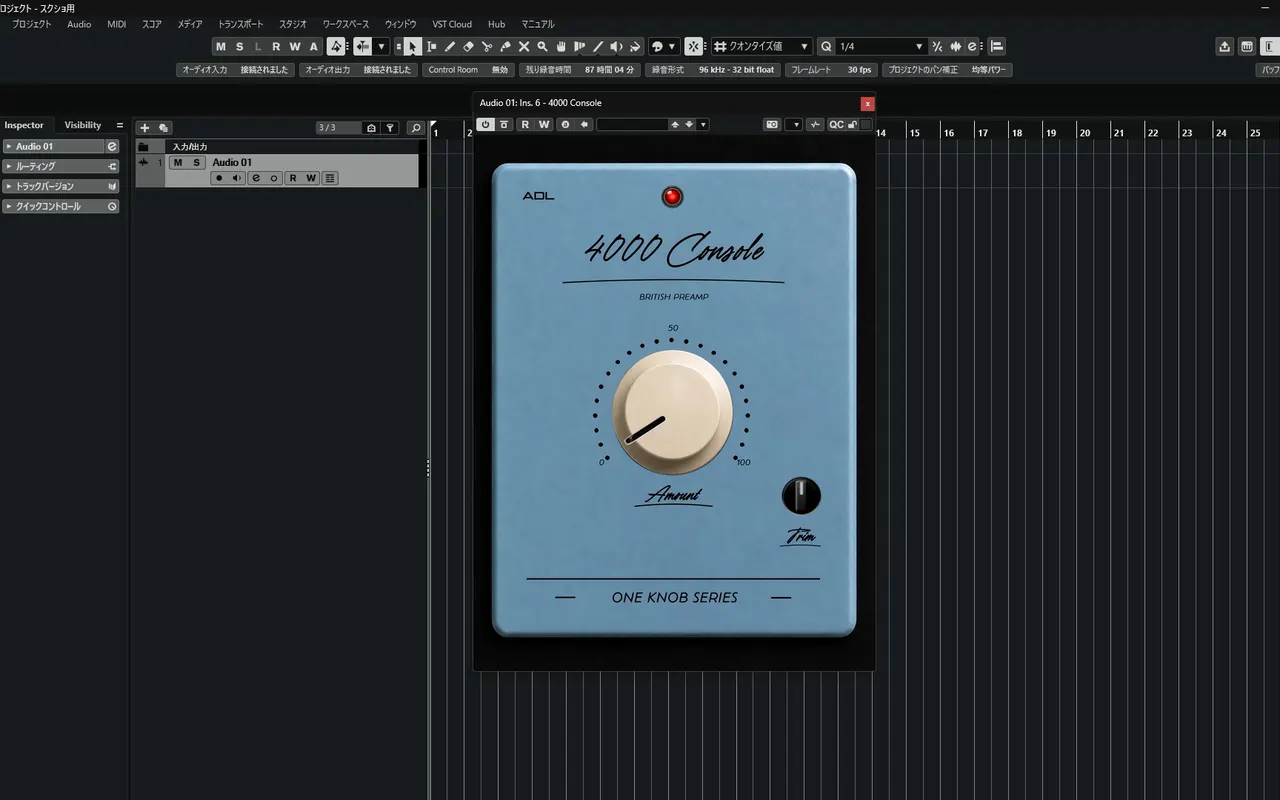The image size is (1280, 800).
Task: Solo the Audio 01 track
Action: 196,162
